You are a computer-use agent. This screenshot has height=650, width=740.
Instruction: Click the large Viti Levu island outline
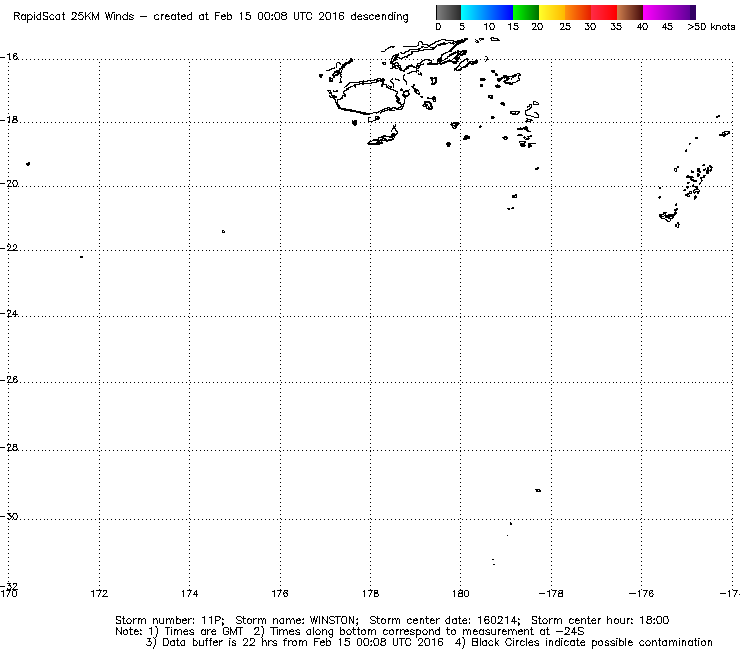[368, 97]
